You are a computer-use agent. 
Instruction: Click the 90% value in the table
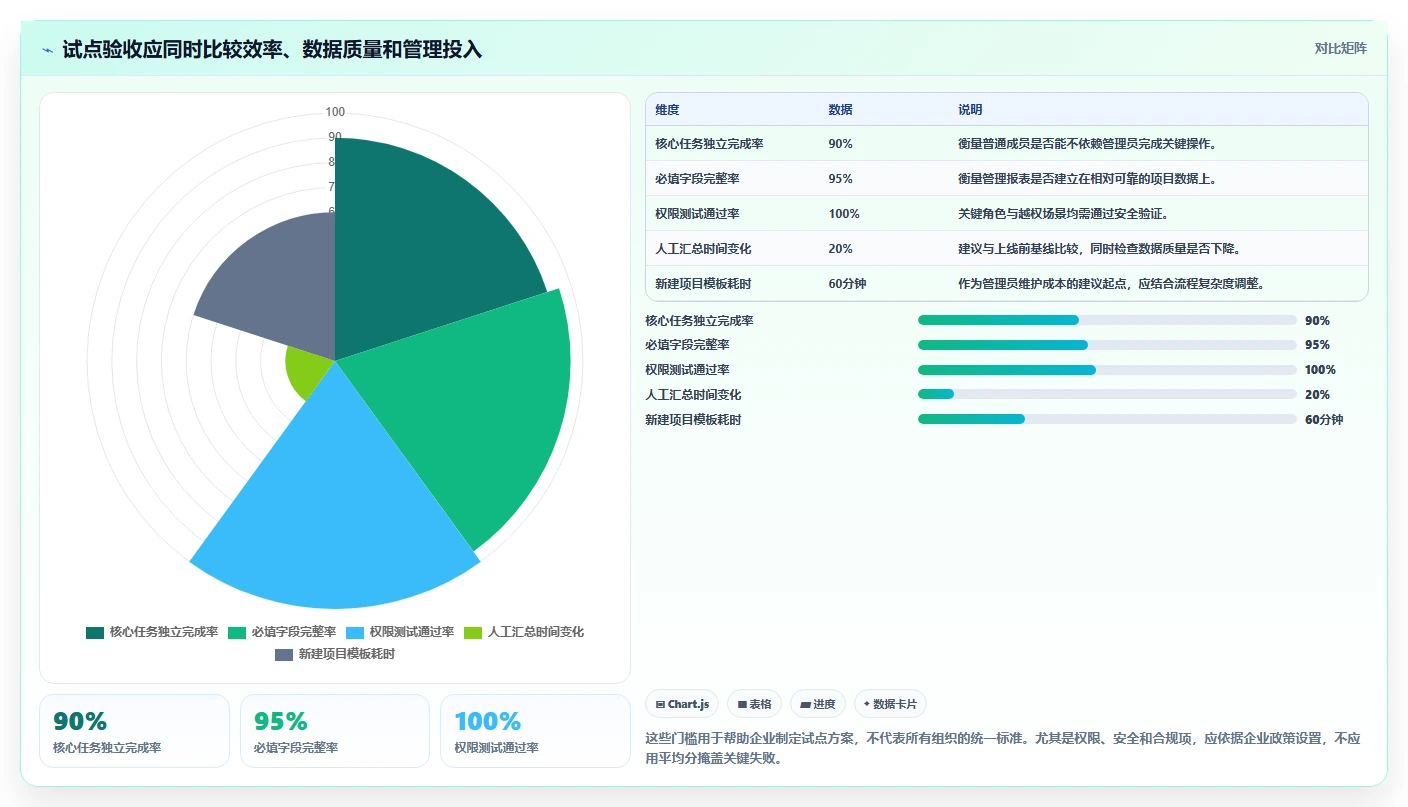(840, 144)
